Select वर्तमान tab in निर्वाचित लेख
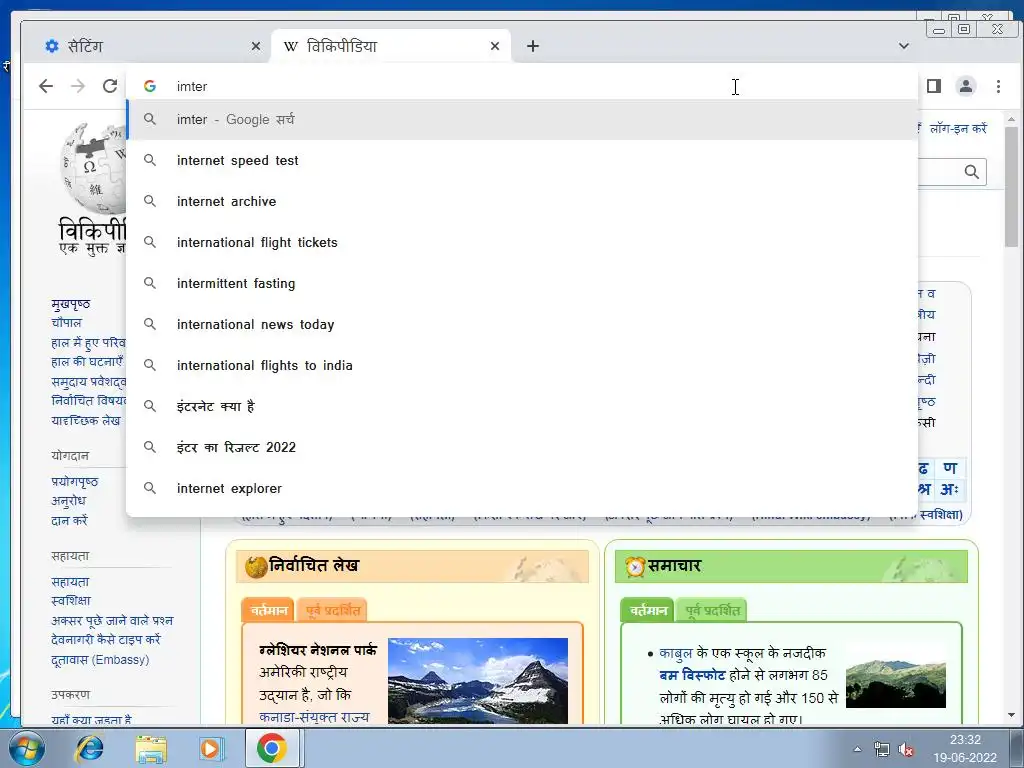This screenshot has height=768, width=1024. [x=268, y=611]
